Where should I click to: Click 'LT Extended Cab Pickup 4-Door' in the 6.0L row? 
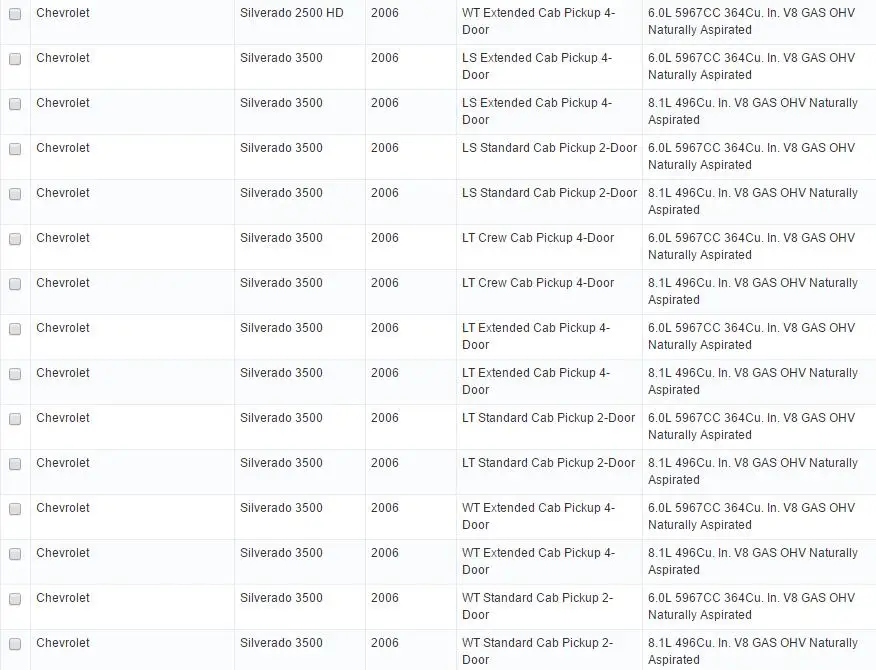tap(536, 336)
